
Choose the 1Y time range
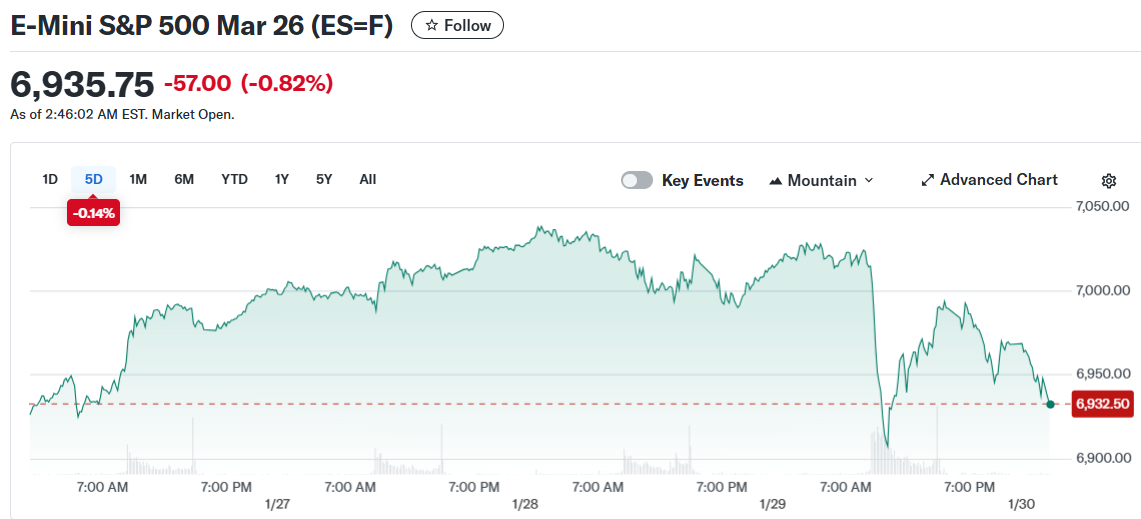click(282, 180)
